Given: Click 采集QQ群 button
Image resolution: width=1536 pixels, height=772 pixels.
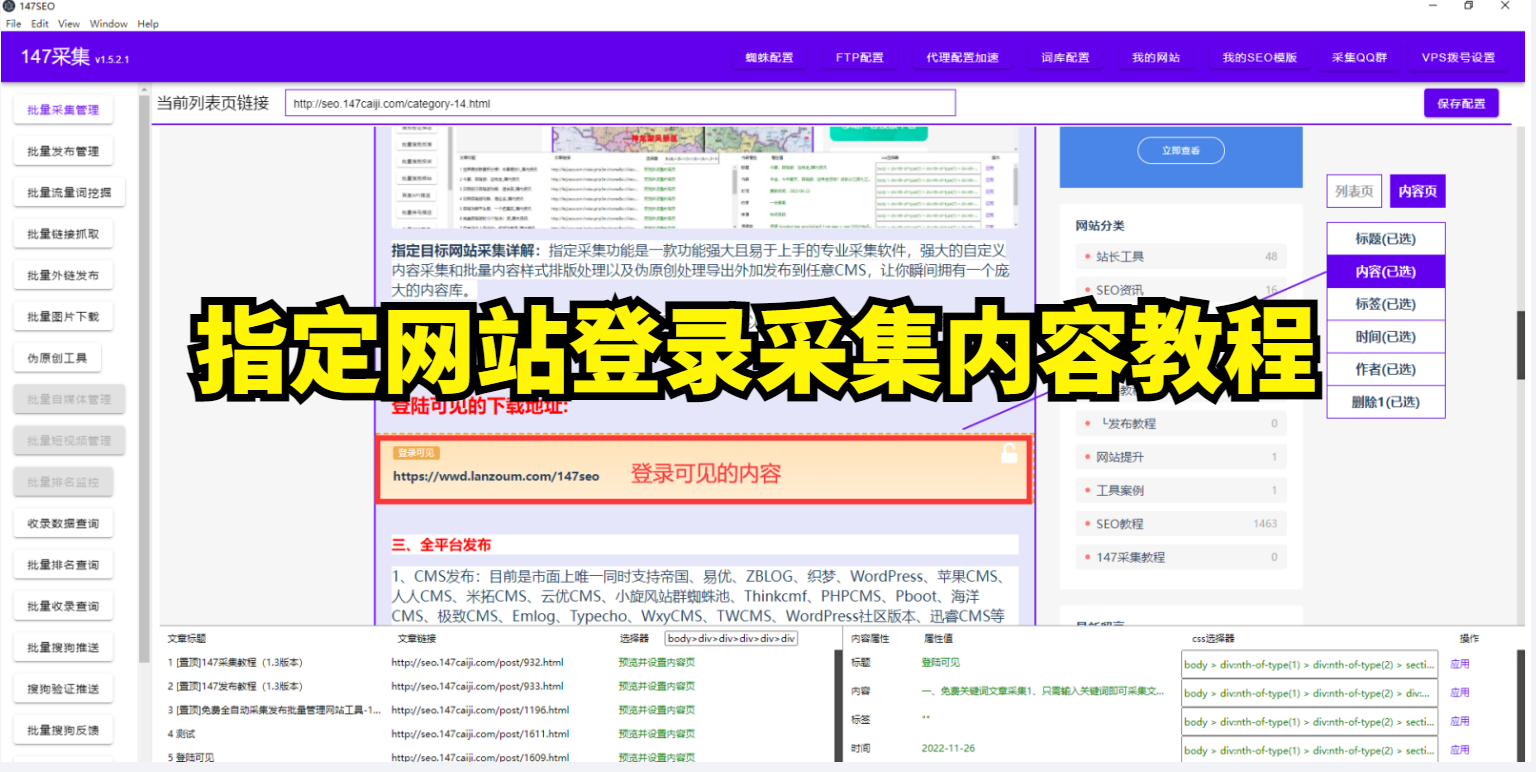Looking at the screenshot, I should tap(1358, 57).
